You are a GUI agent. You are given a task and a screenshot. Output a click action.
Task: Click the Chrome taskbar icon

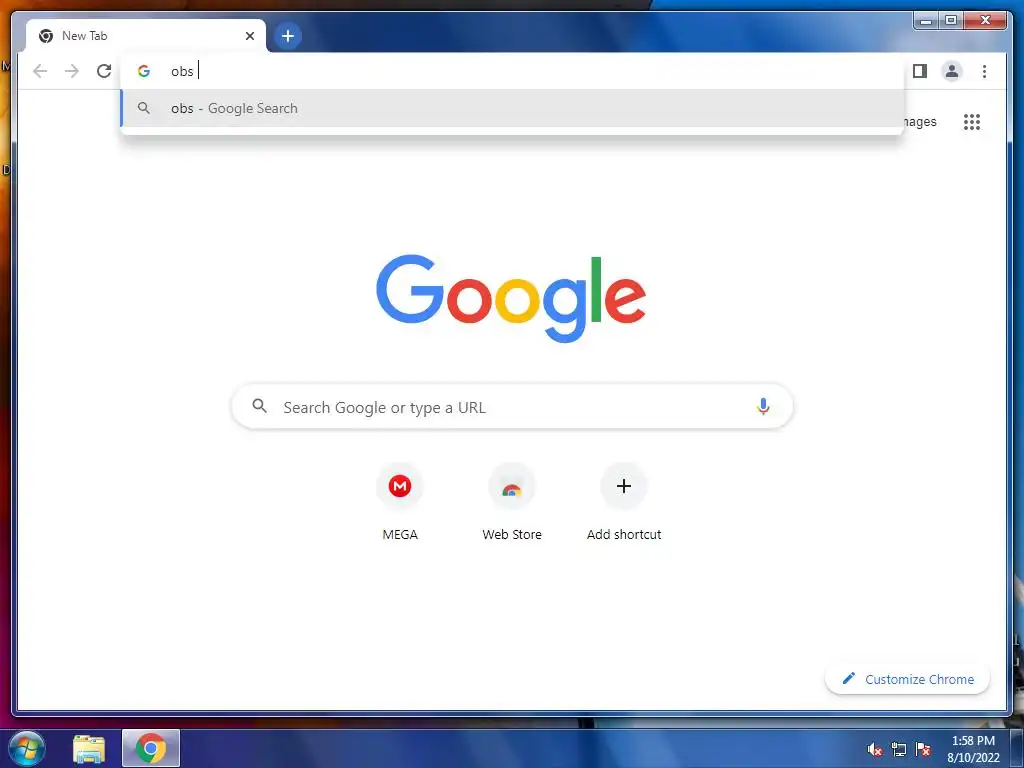151,749
